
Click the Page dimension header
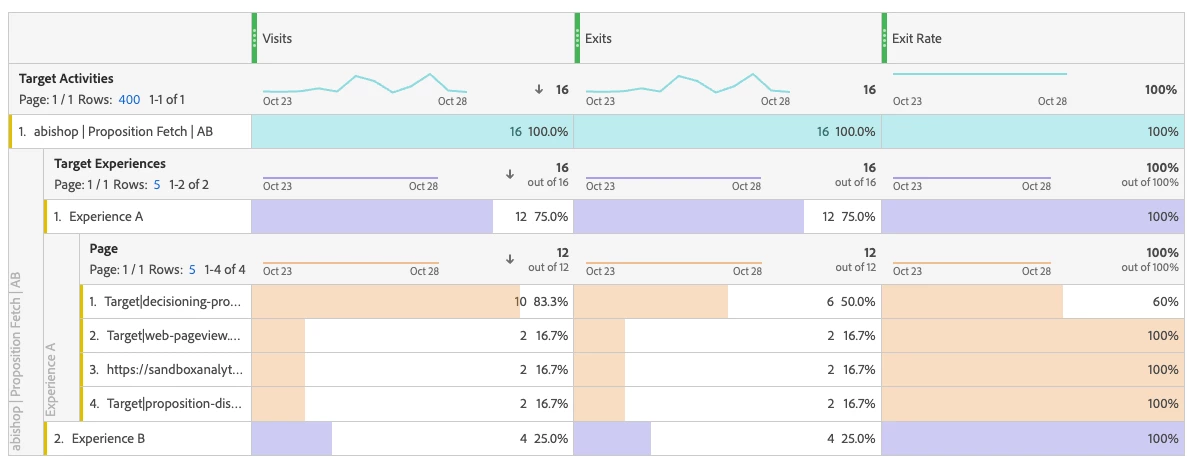coord(103,248)
